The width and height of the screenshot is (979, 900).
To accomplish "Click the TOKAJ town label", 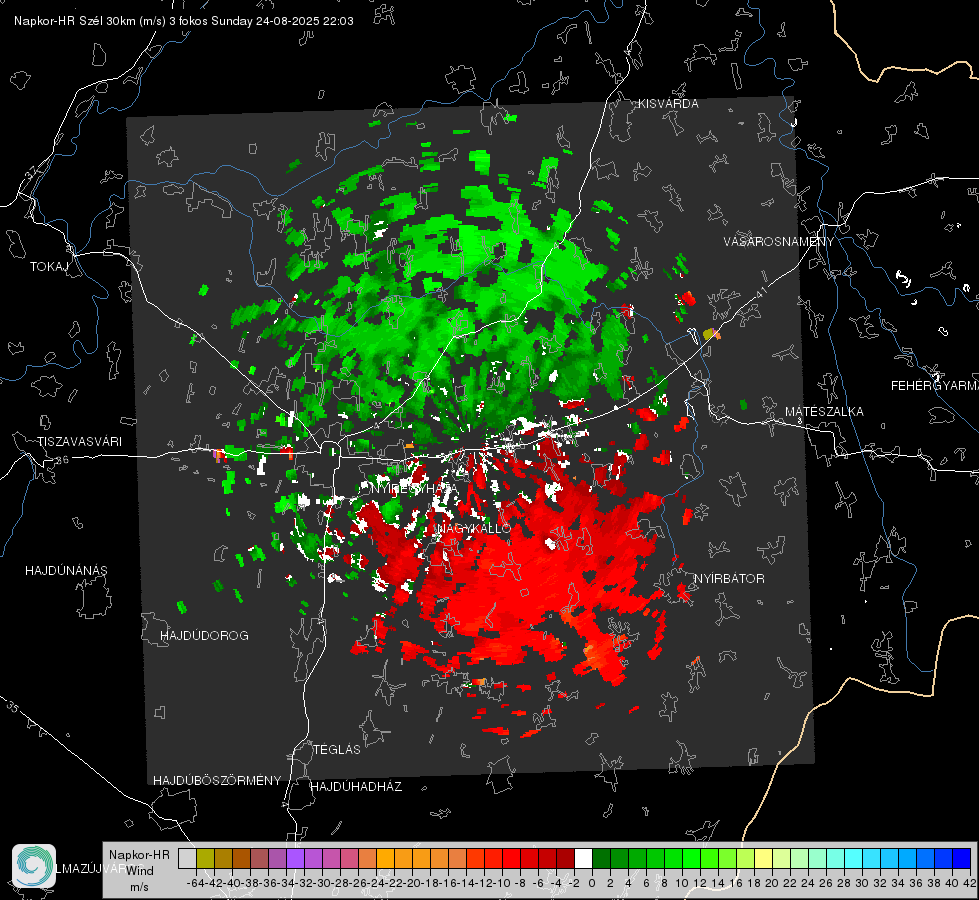I will (x=49, y=267).
